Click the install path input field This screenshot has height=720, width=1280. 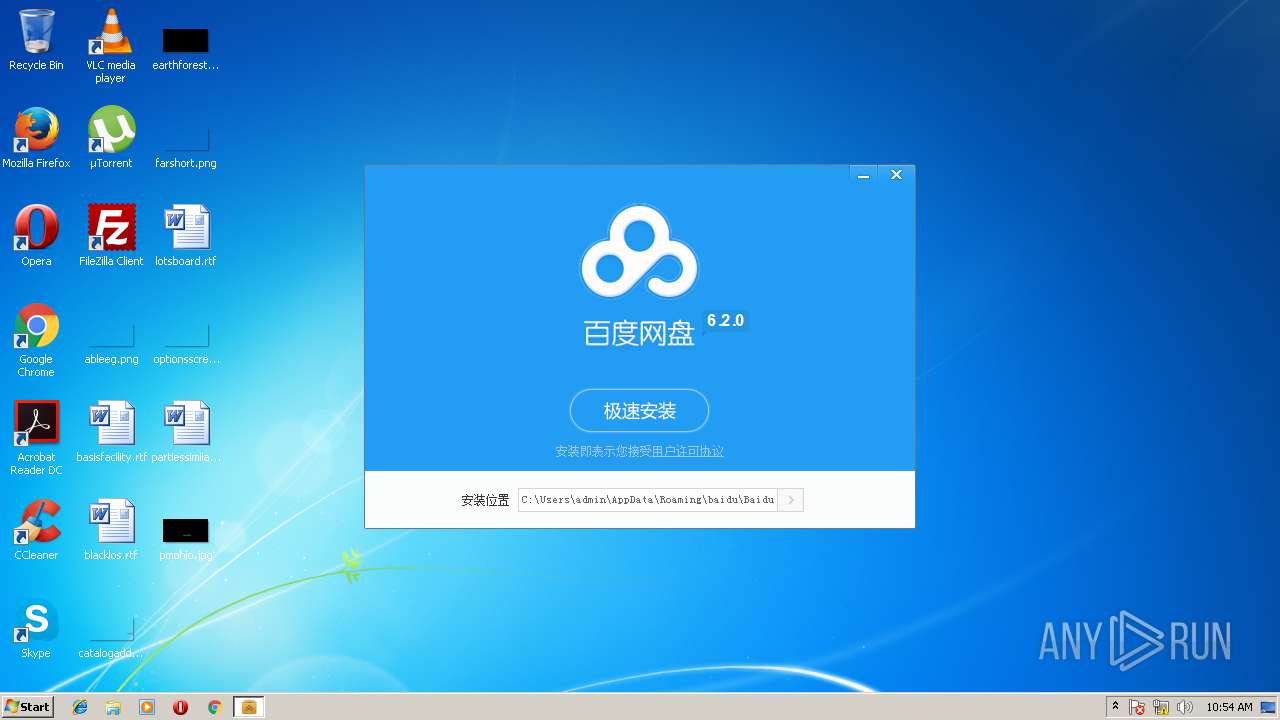tap(648, 499)
